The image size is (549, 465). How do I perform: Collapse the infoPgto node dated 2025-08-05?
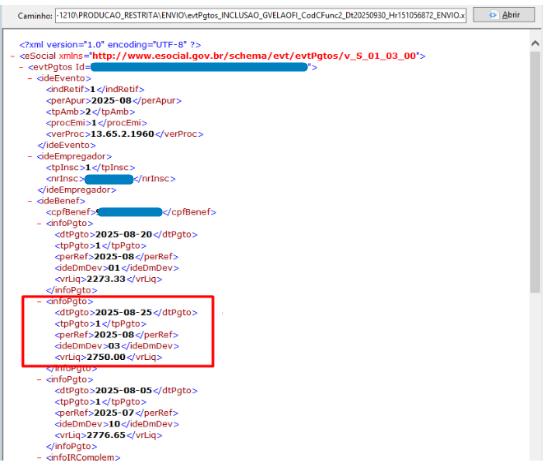tap(39, 380)
